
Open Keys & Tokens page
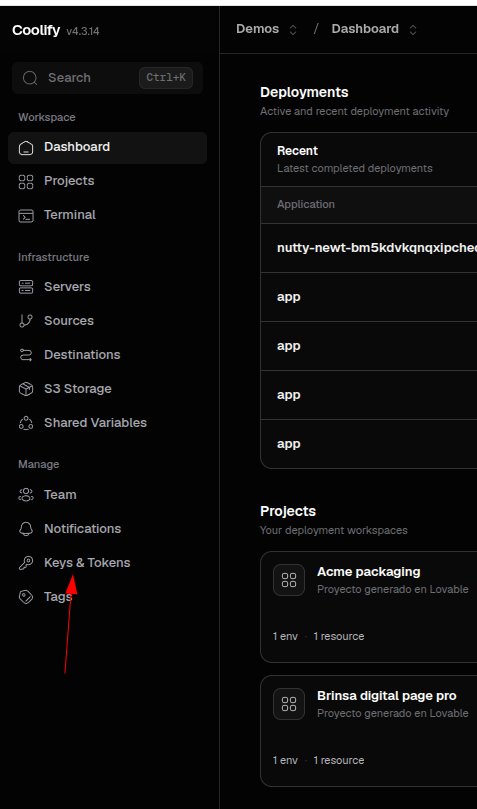[x=107, y=563]
